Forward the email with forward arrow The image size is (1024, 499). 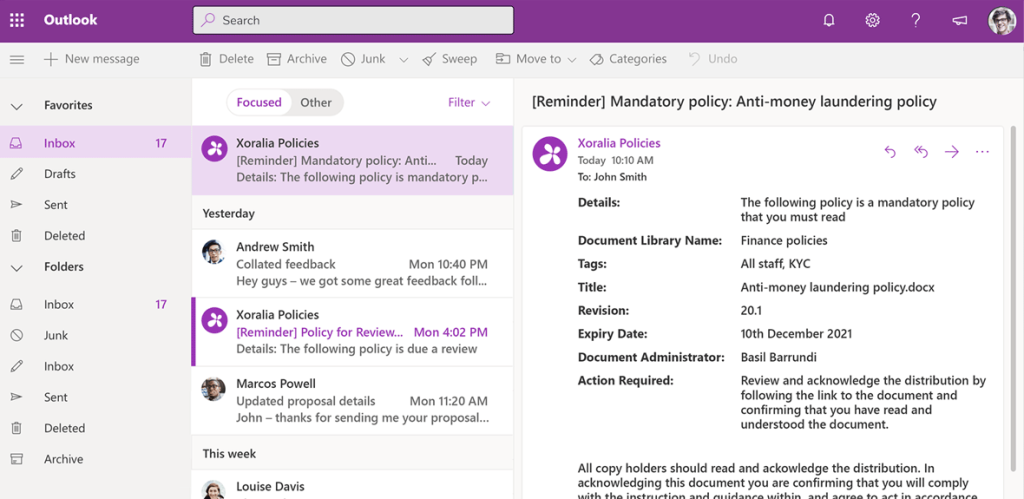(x=951, y=152)
